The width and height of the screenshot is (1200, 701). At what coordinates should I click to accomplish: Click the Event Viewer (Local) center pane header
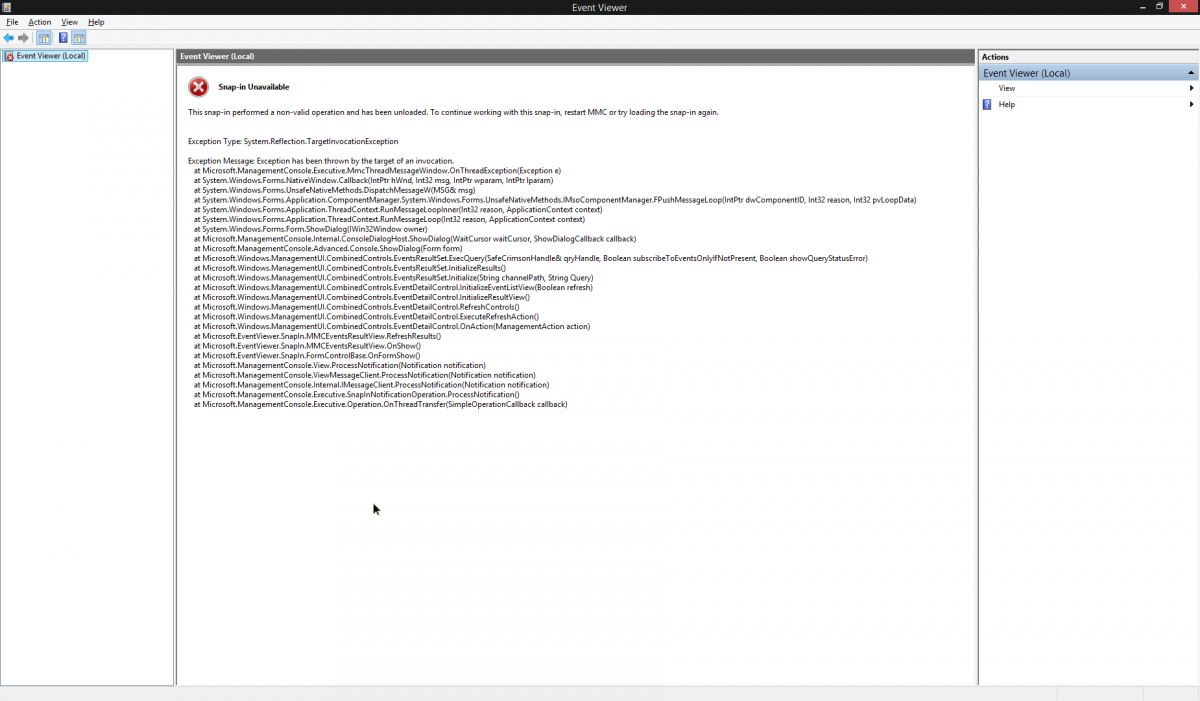(x=575, y=57)
